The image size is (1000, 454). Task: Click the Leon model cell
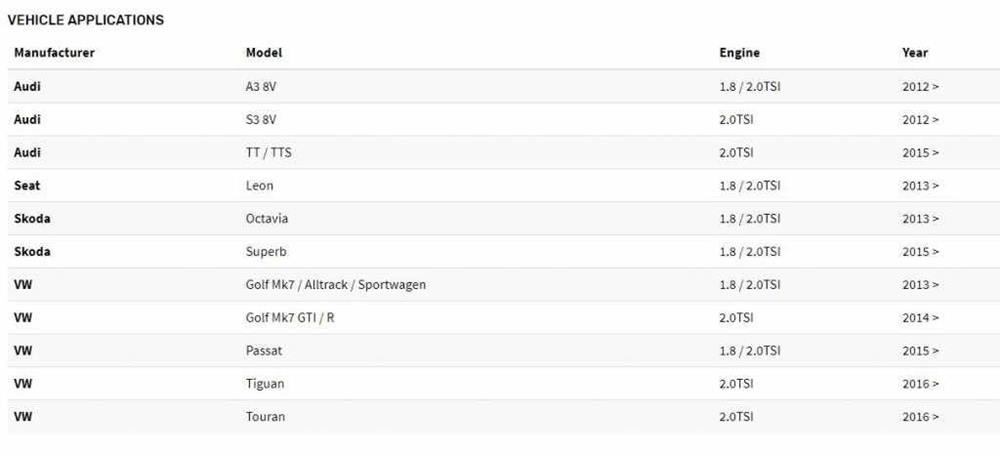click(x=259, y=186)
